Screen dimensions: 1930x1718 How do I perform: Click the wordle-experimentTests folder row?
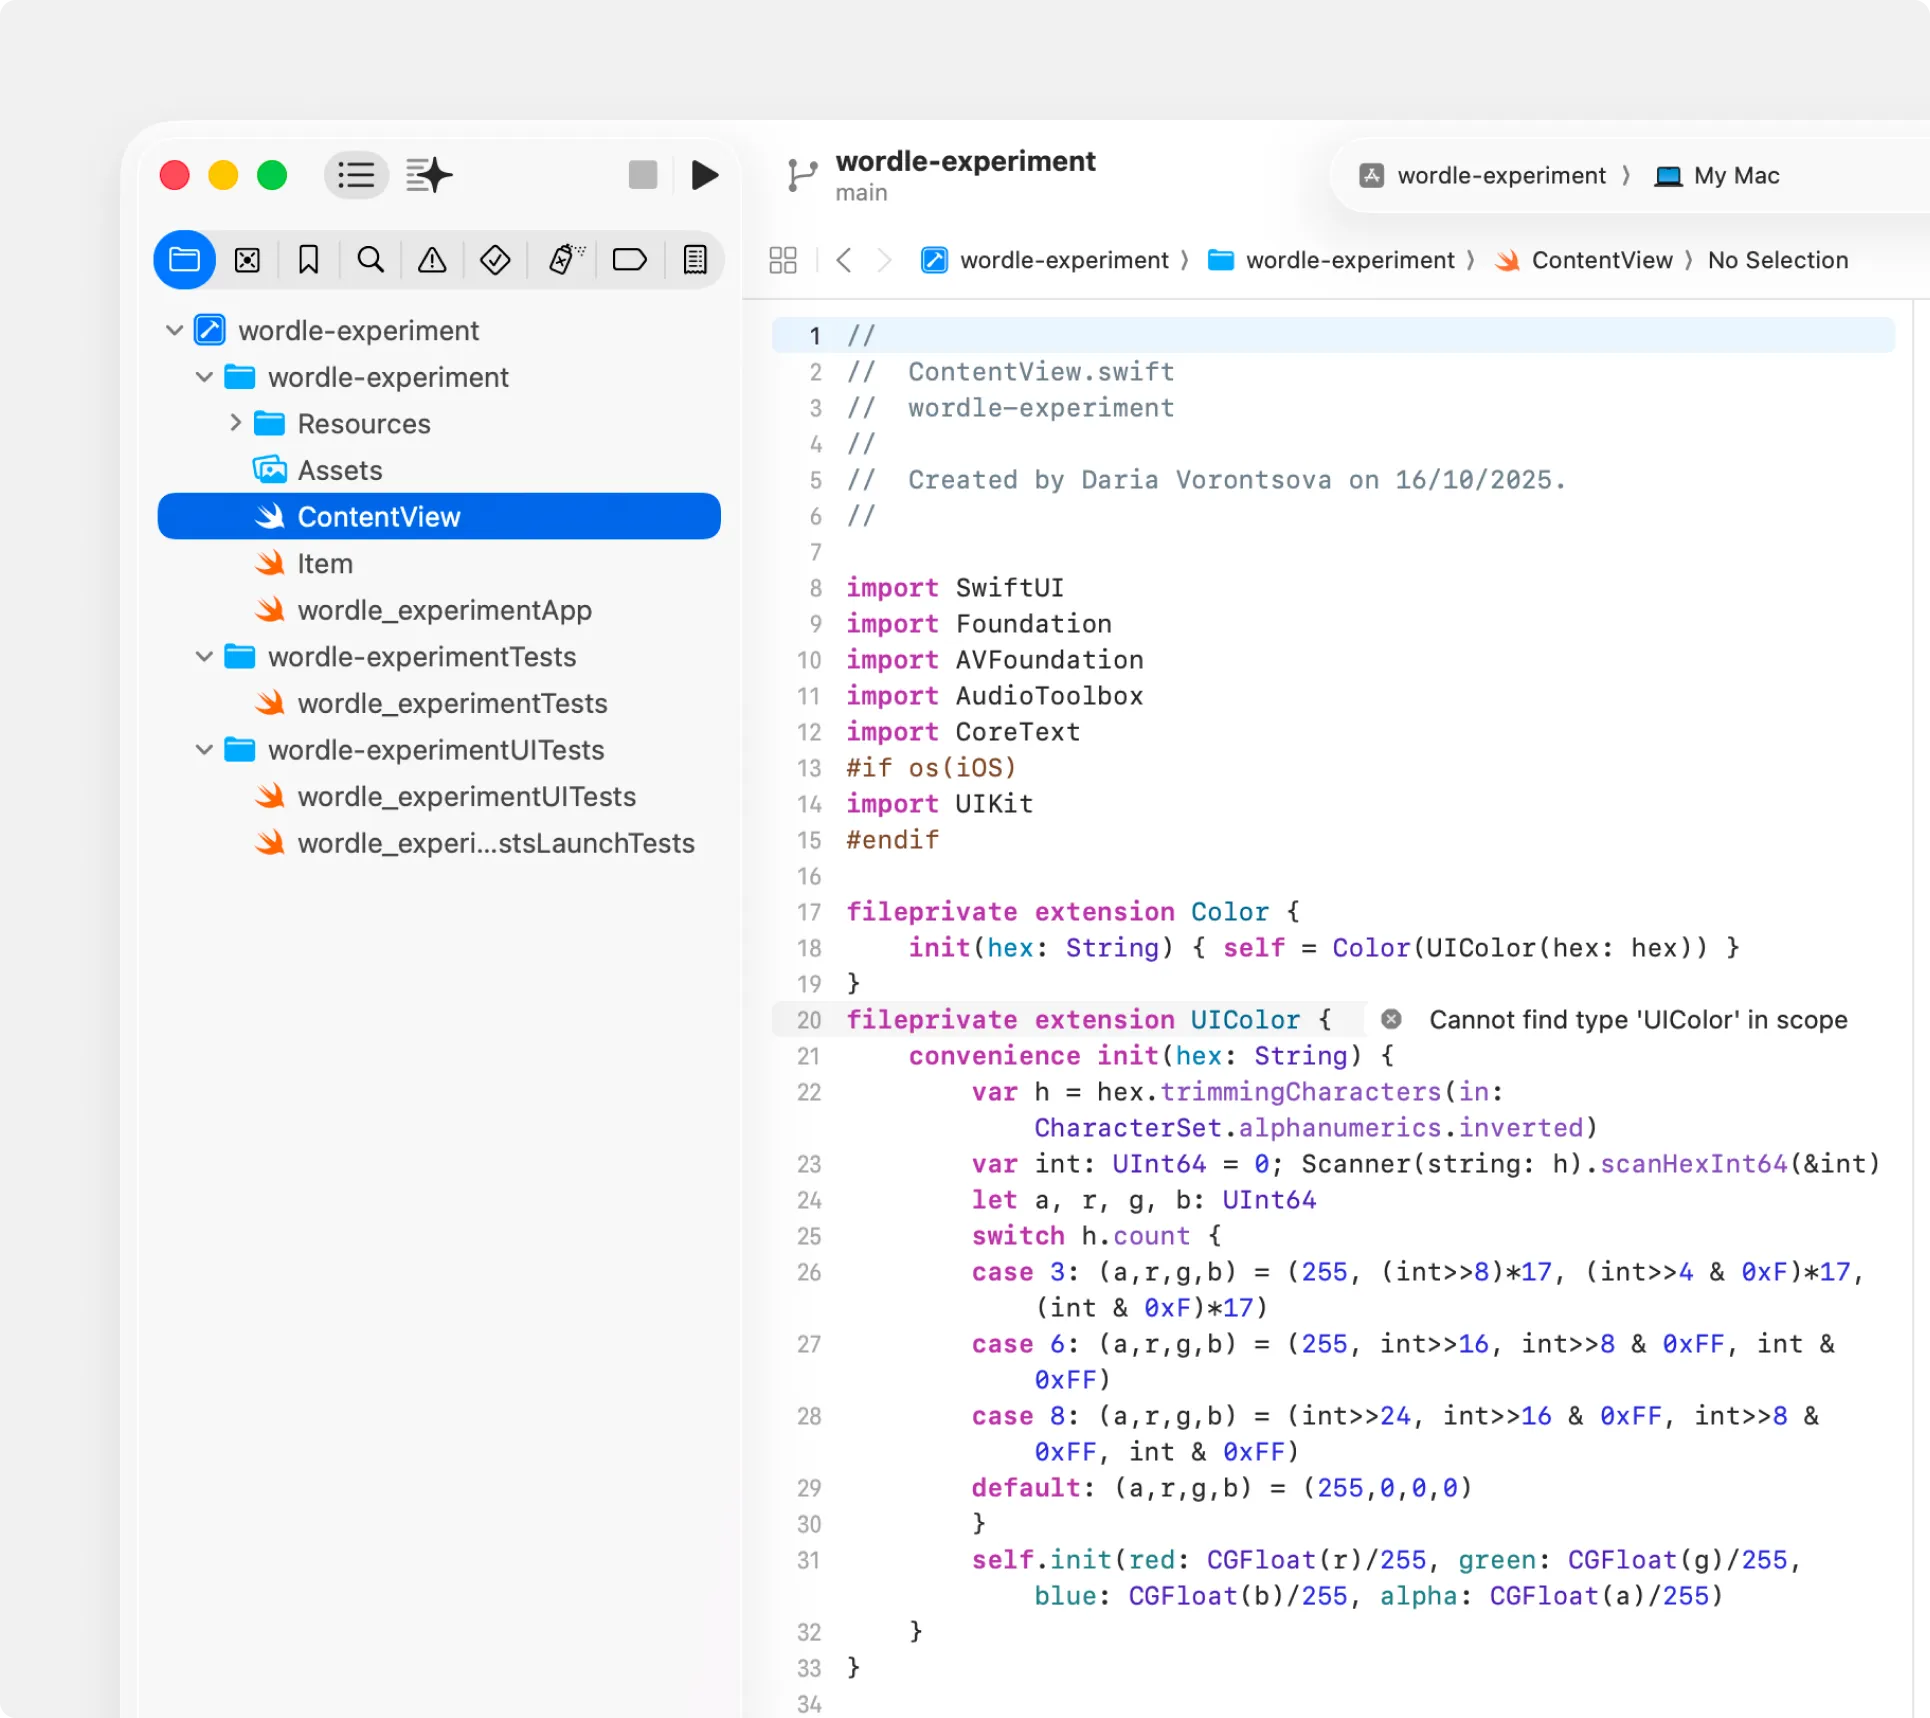[439, 656]
